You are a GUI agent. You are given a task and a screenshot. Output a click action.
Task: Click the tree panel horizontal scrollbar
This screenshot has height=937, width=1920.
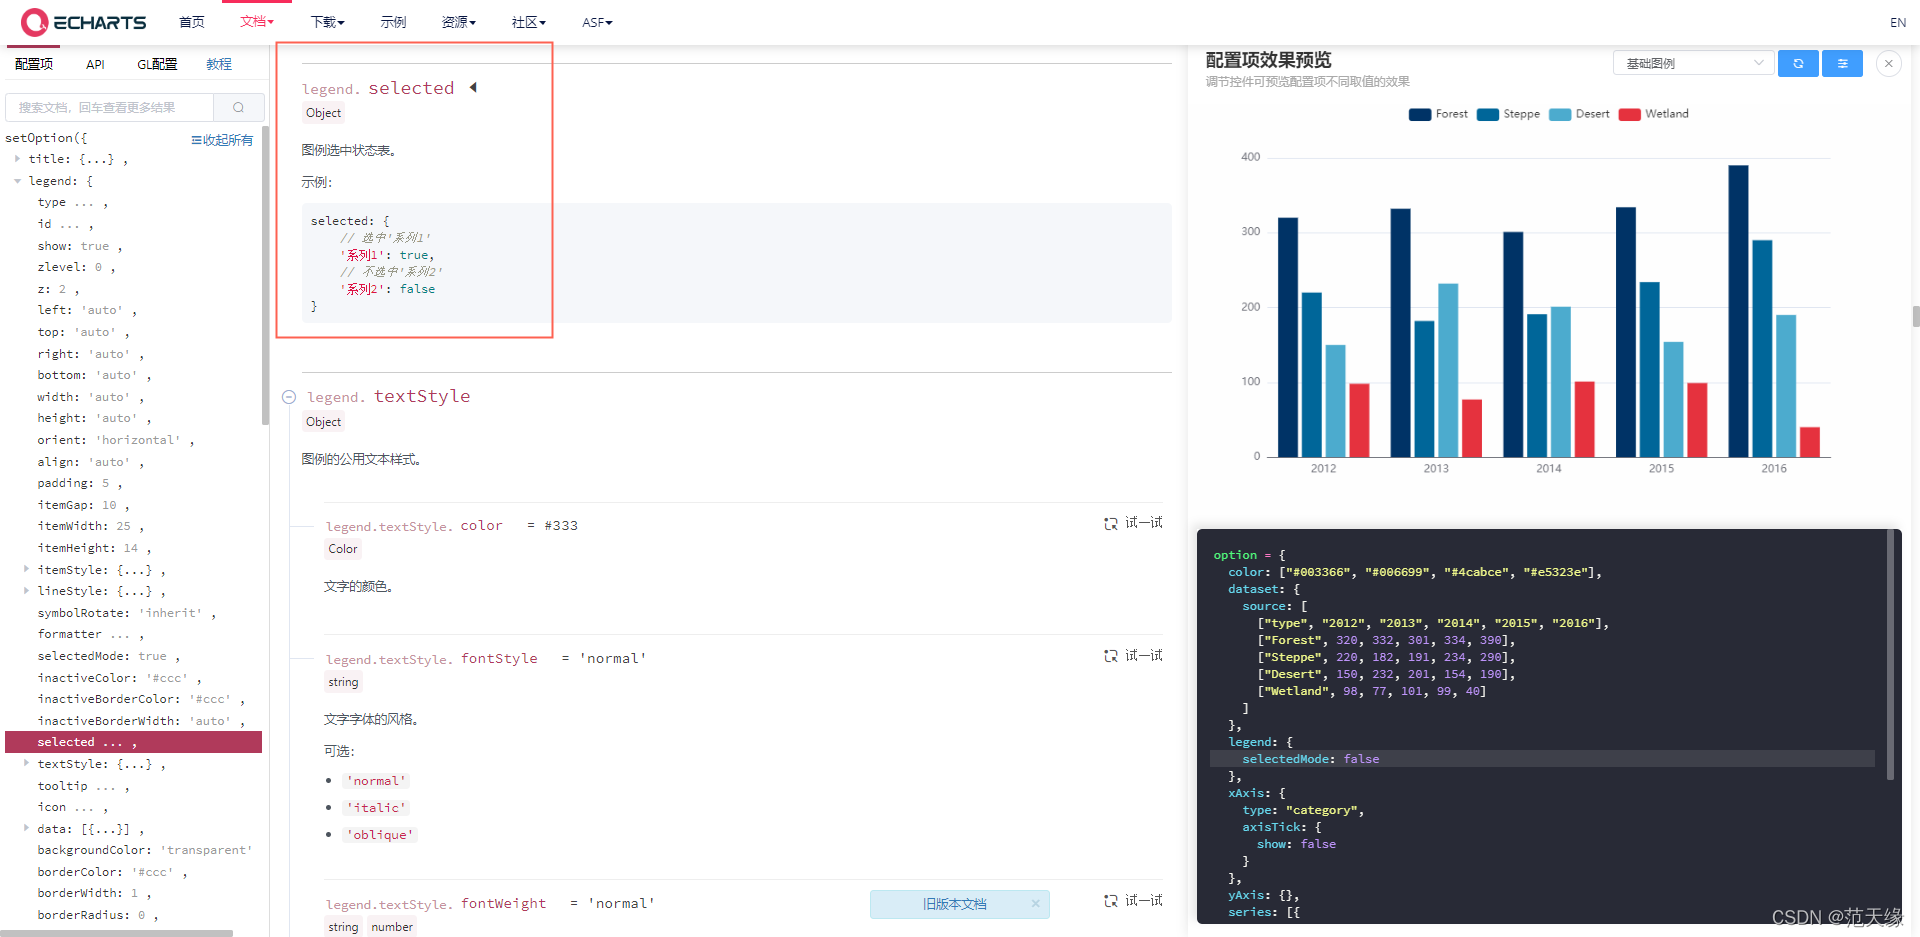pyautogui.click(x=117, y=933)
